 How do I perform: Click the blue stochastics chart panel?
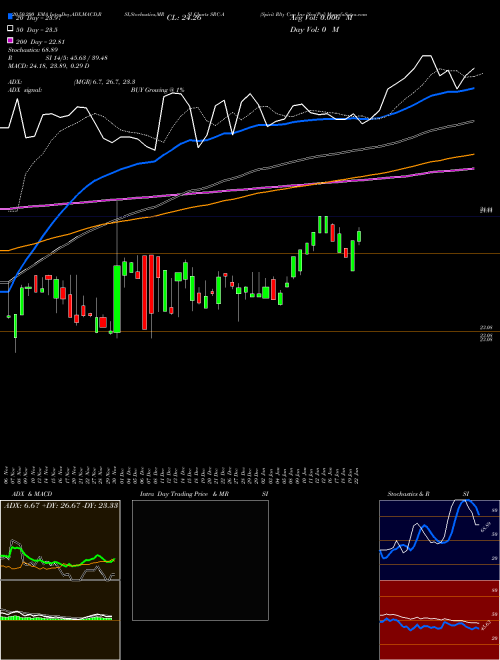(439, 540)
